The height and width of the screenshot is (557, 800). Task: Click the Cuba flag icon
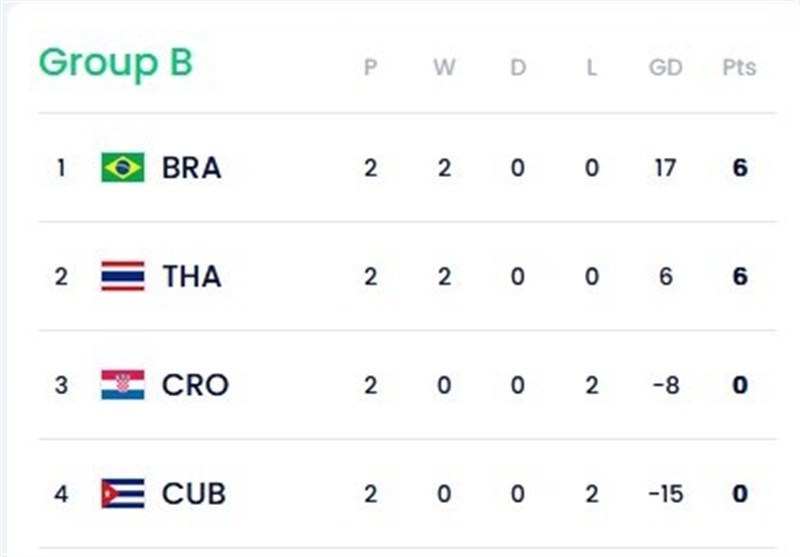[x=122, y=493]
